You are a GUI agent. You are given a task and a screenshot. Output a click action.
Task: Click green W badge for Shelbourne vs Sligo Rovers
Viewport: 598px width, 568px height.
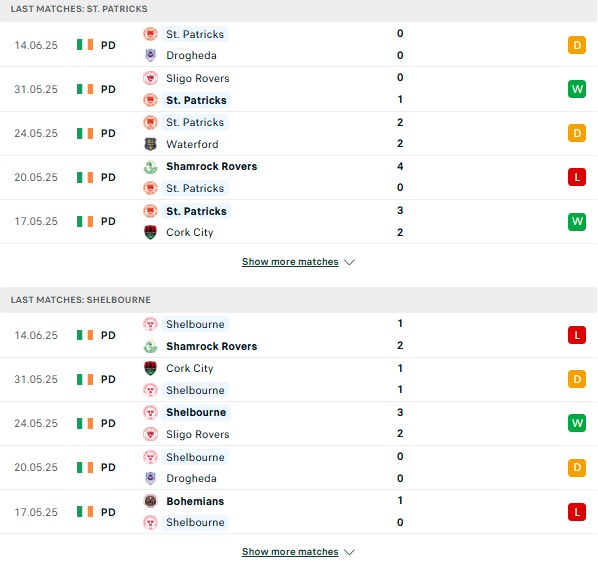pos(577,423)
